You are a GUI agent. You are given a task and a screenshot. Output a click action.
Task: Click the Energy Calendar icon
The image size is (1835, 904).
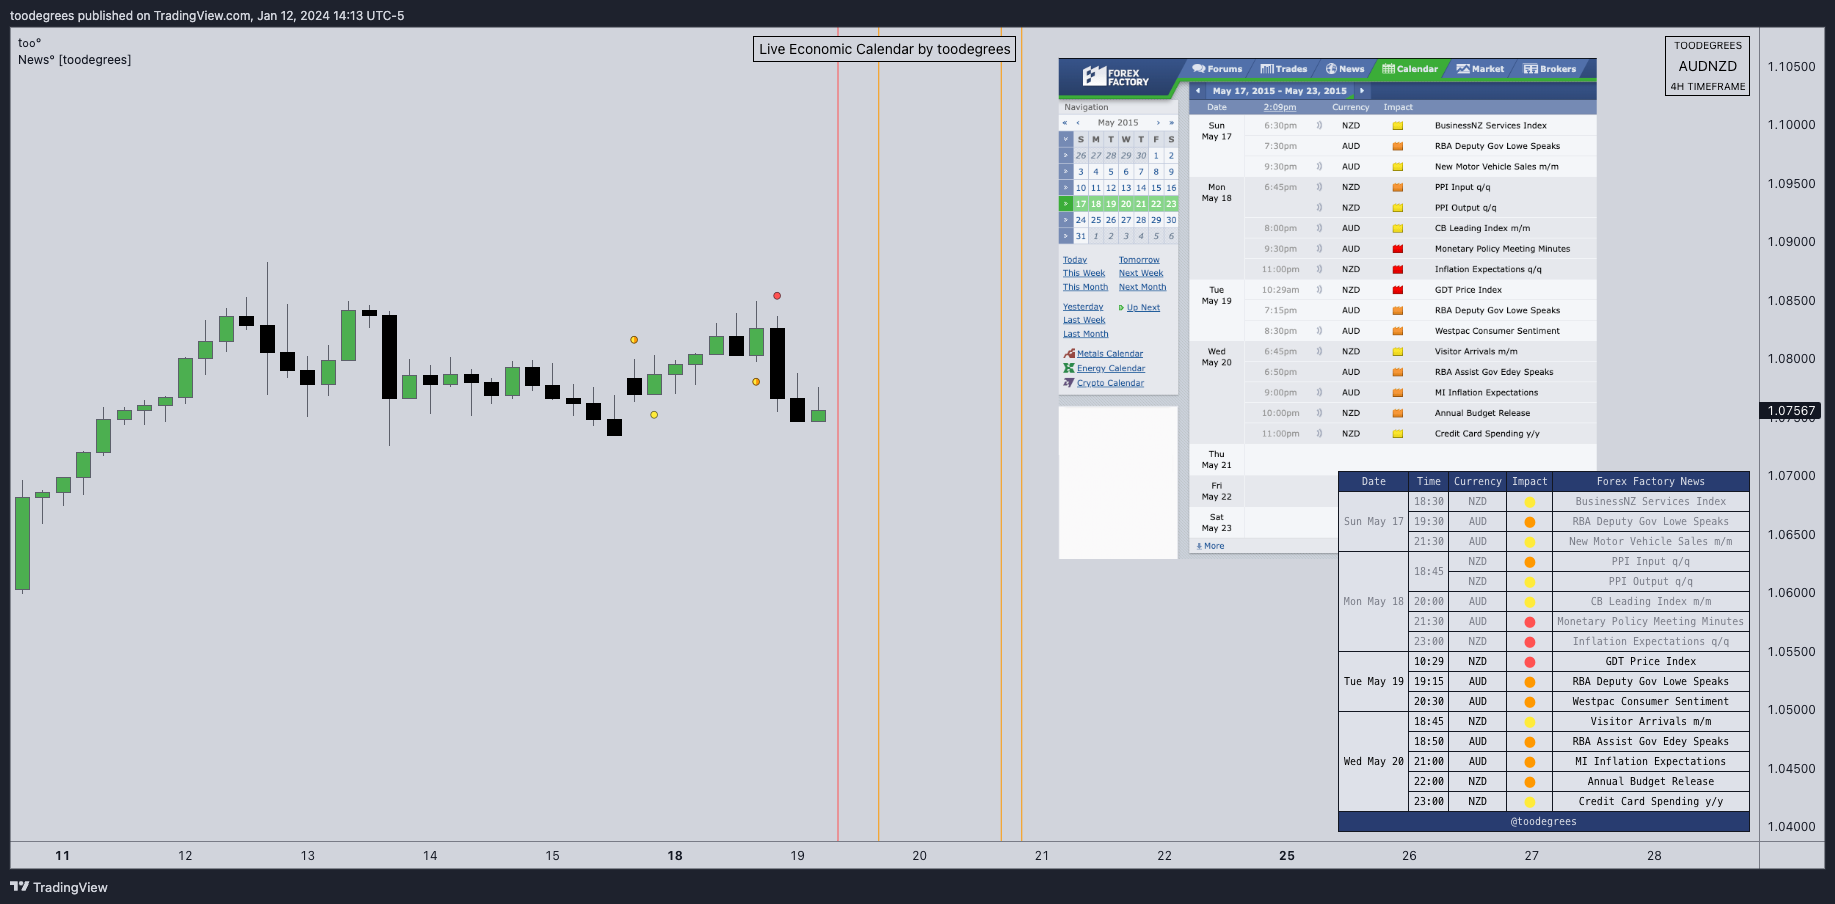click(1069, 368)
